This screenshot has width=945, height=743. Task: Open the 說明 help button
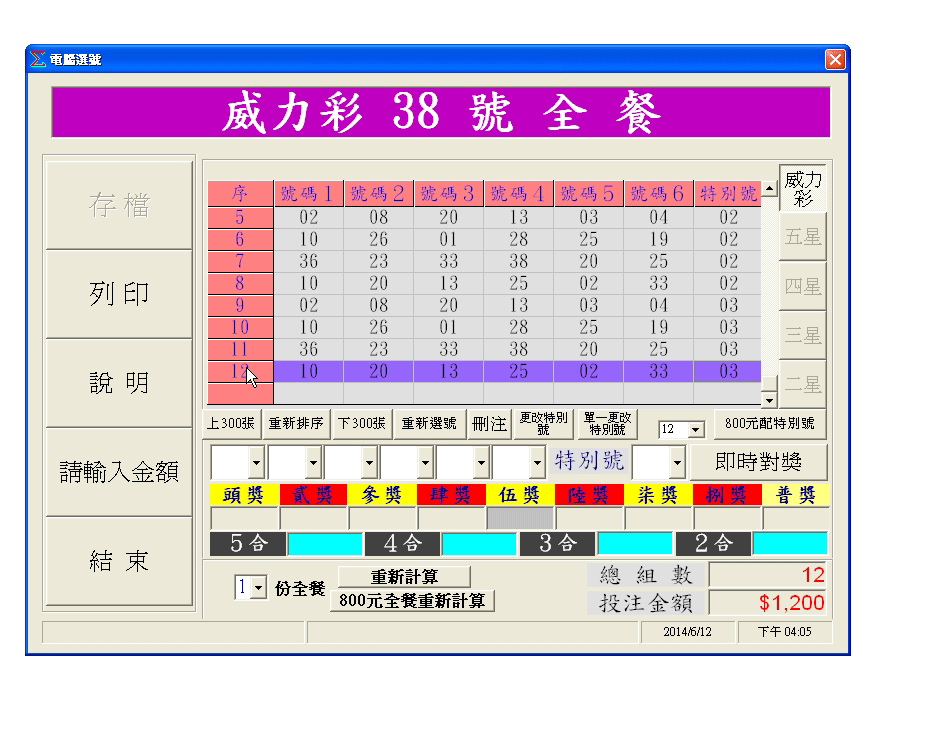(119, 383)
